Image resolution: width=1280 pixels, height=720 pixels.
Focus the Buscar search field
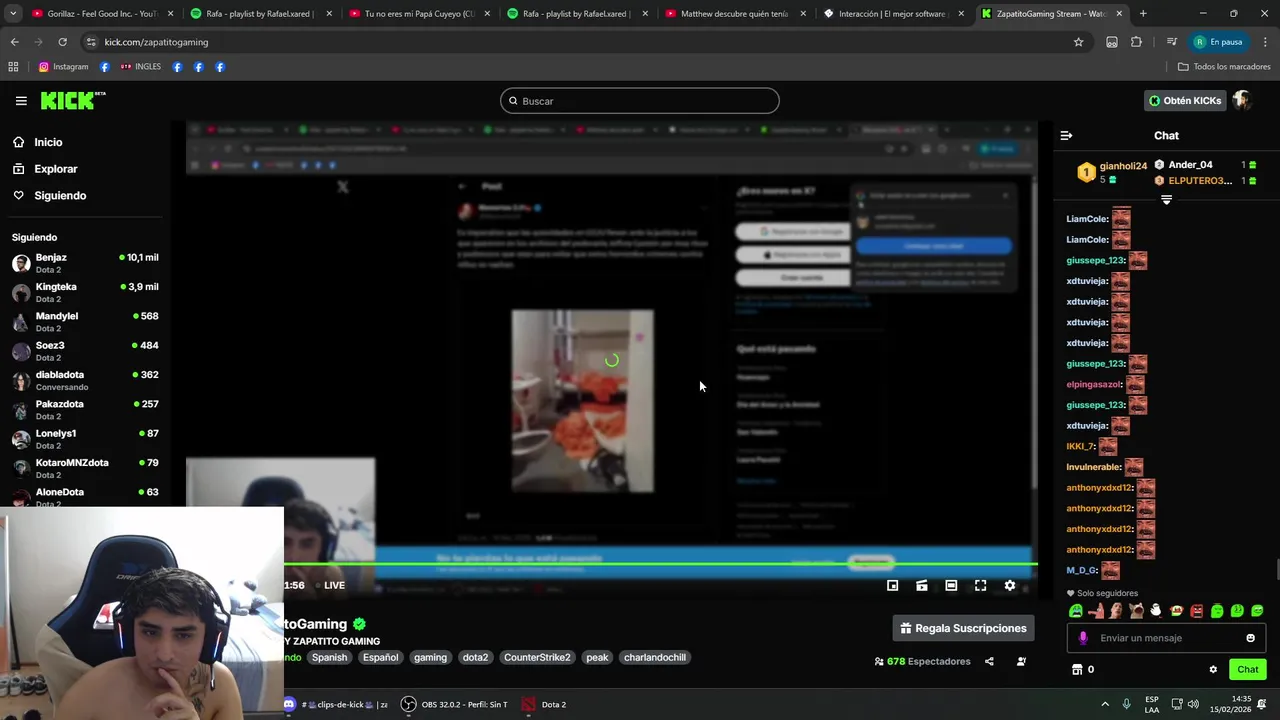[x=640, y=101]
